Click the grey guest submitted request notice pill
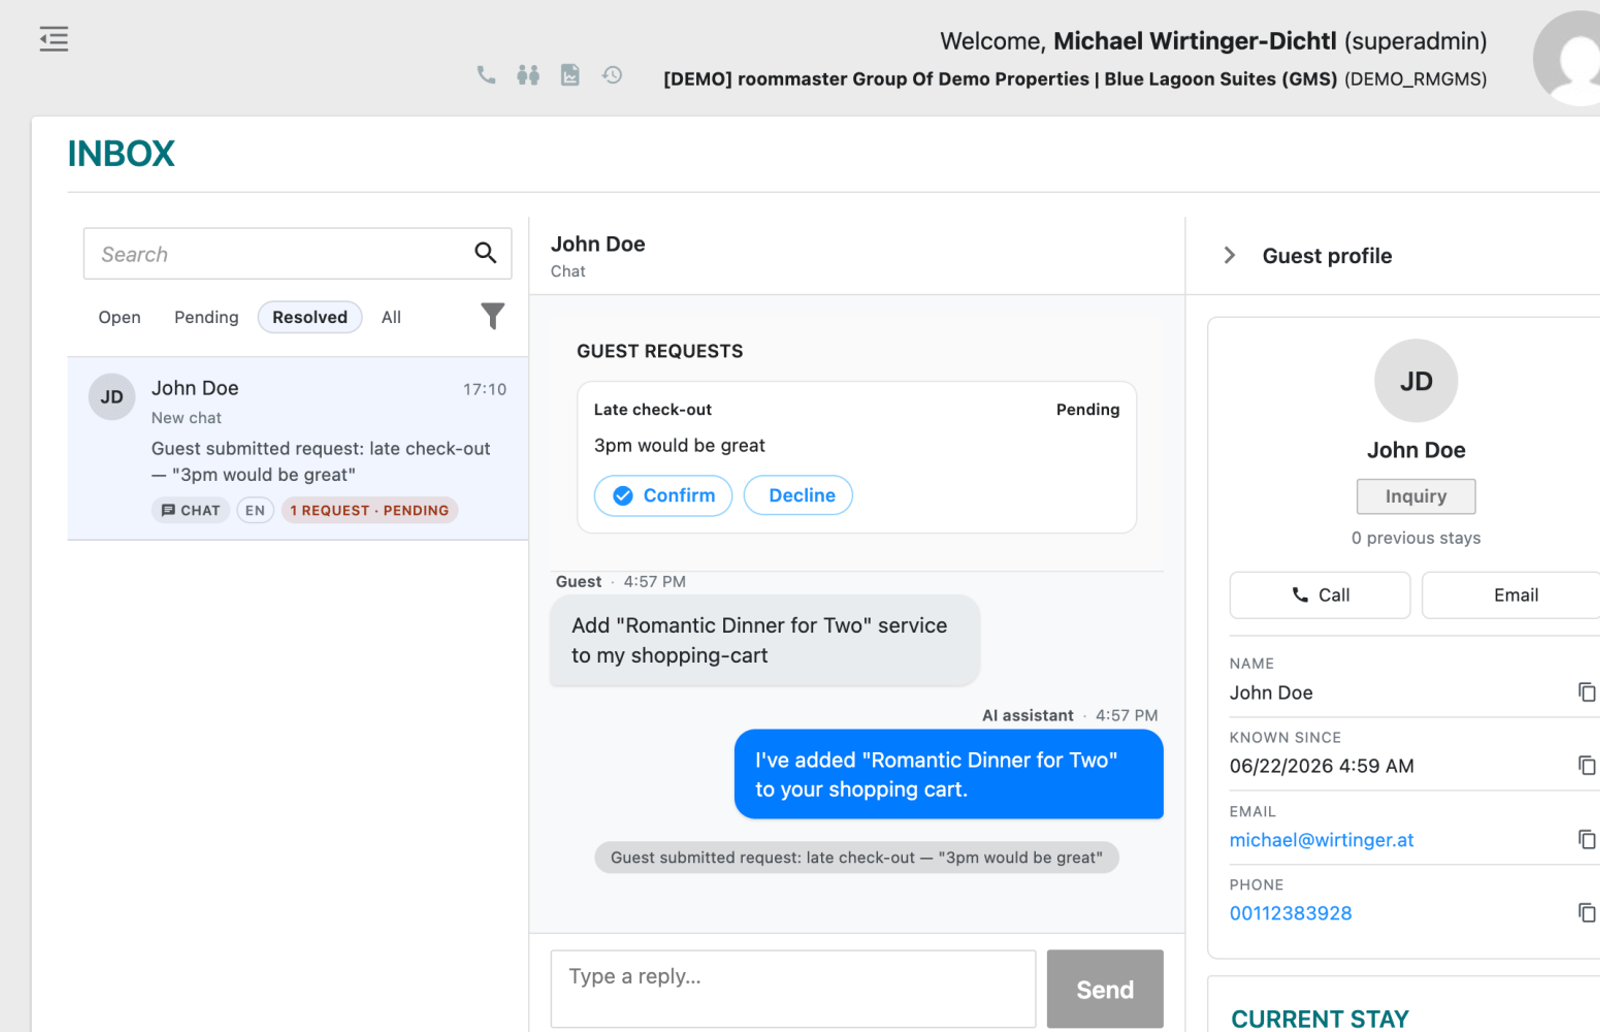 pyautogui.click(x=857, y=857)
